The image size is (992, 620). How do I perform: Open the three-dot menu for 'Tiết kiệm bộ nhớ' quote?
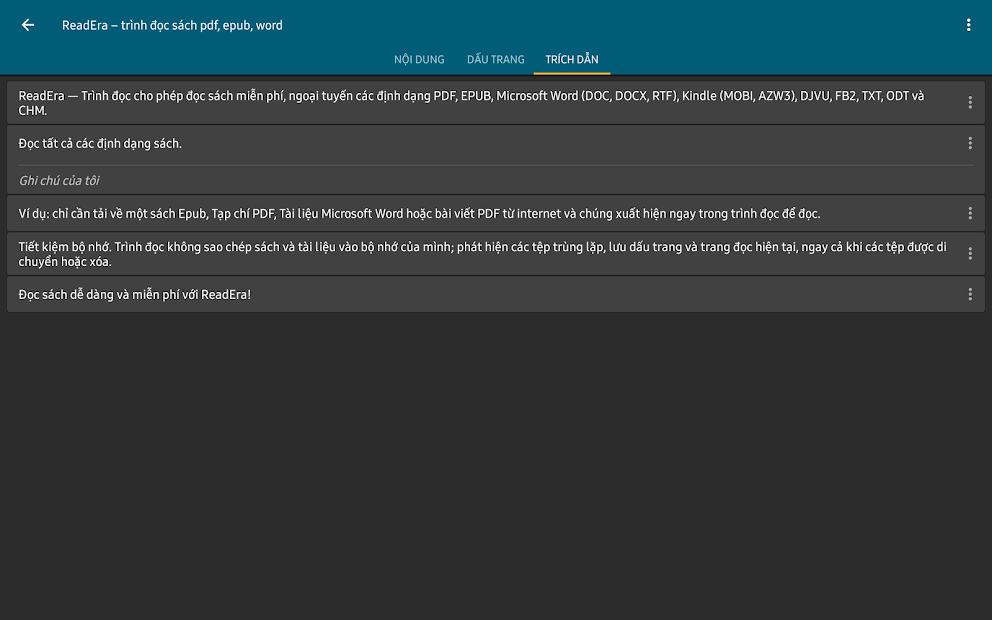click(970, 254)
